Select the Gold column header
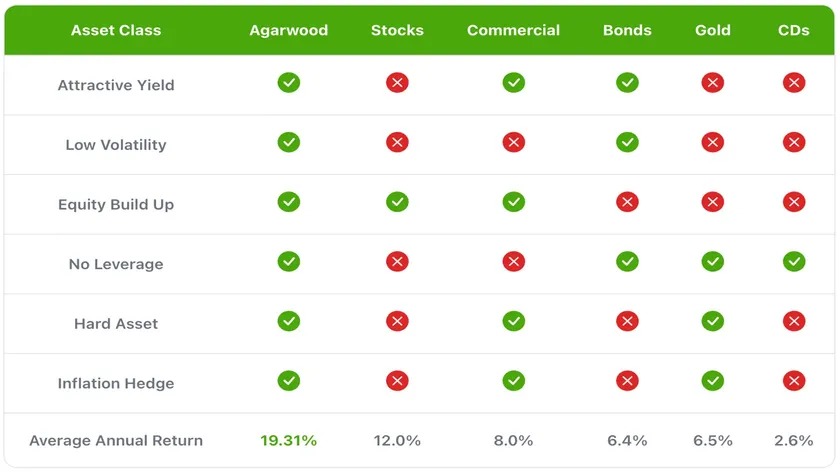The height and width of the screenshot is (473, 840). [713, 30]
